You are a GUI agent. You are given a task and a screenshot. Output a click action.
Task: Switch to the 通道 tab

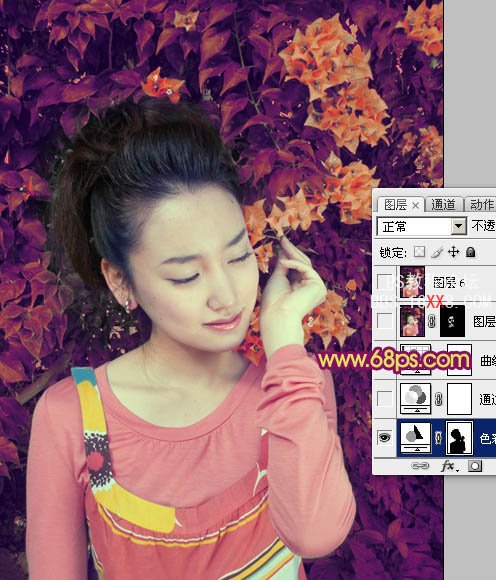[x=443, y=204]
